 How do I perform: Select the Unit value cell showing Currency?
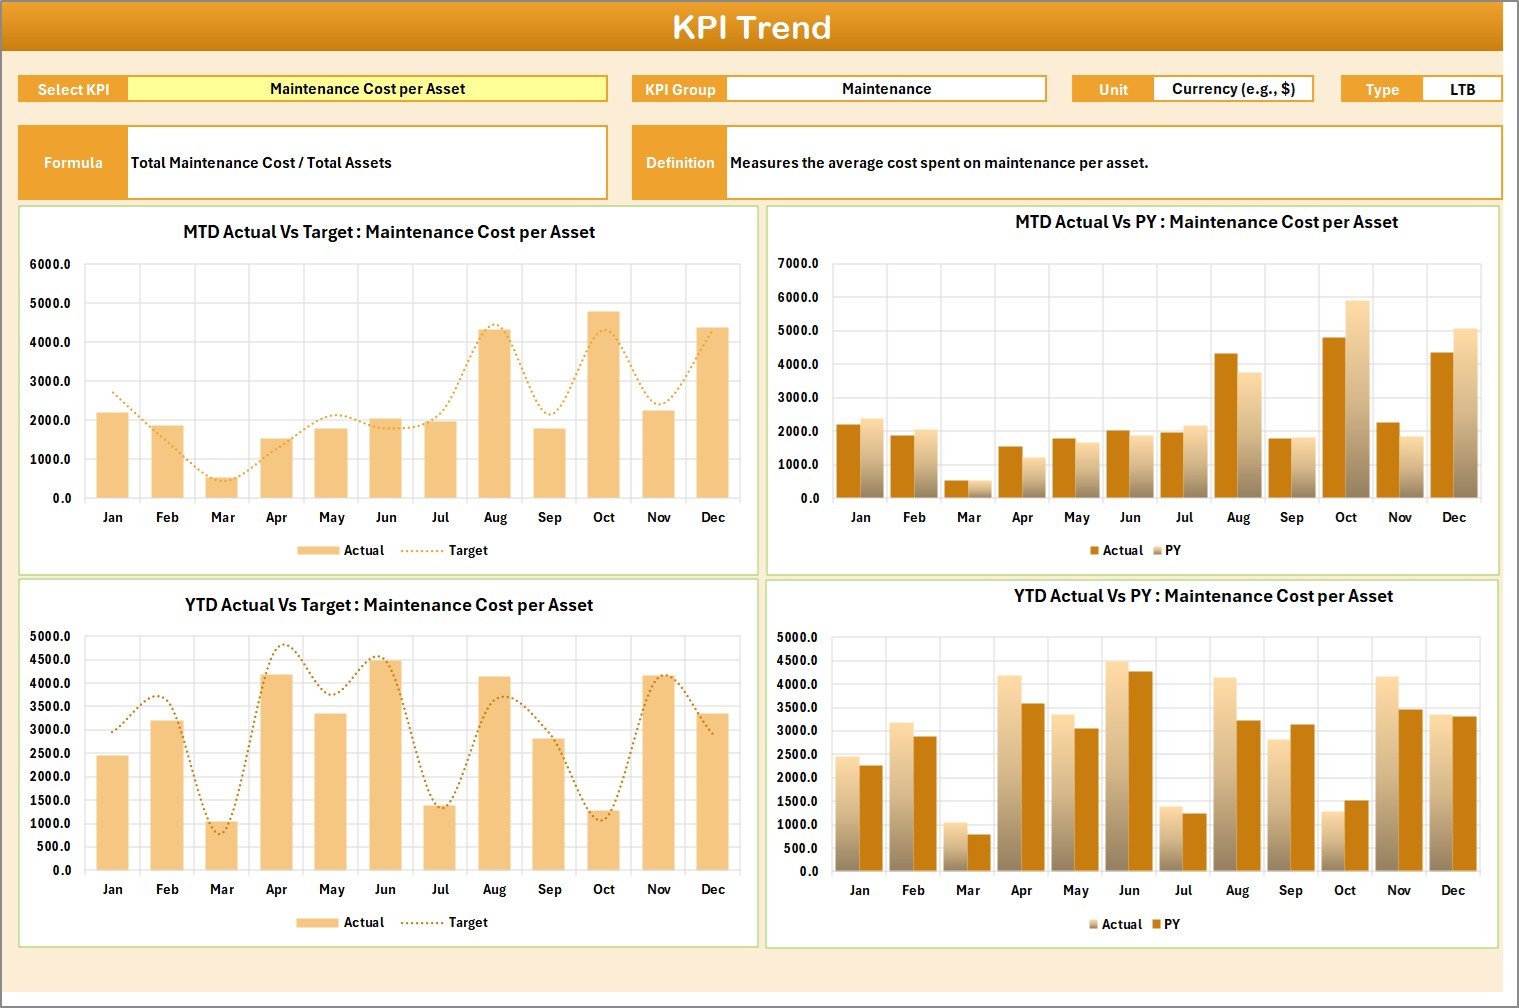(x=1232, y=89)
